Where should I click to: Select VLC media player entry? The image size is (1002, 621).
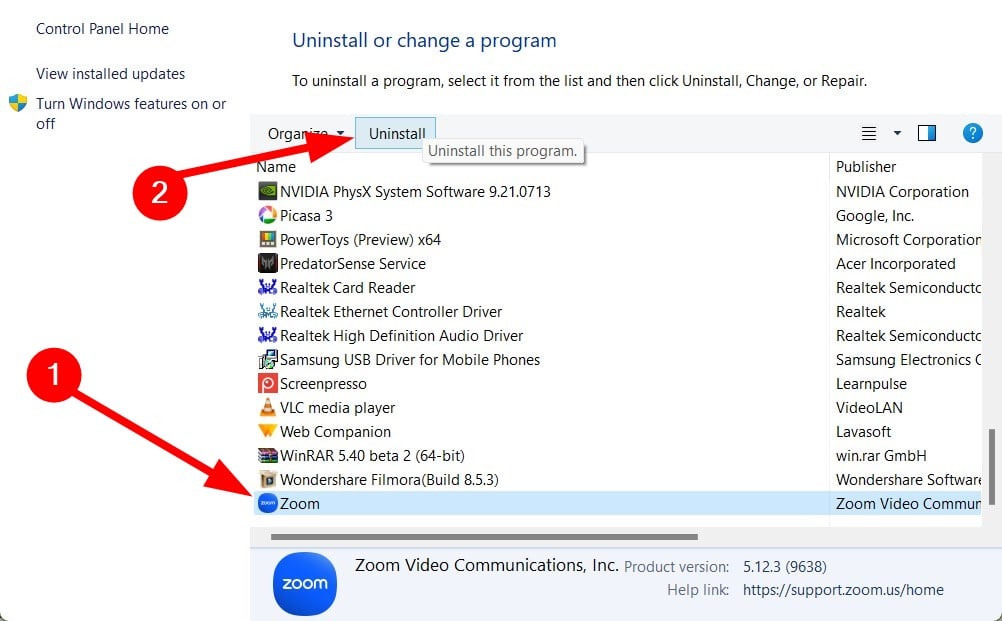(x=337, y=408)
